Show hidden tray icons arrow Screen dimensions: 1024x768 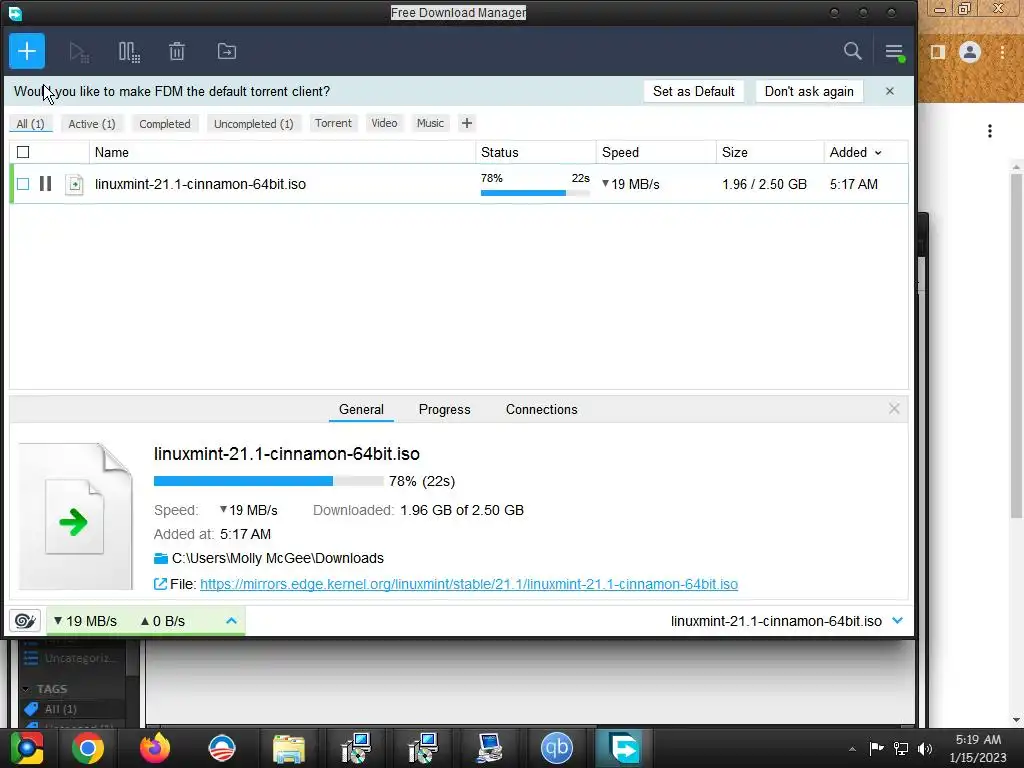pyautogui.click(x=852, y=749)
